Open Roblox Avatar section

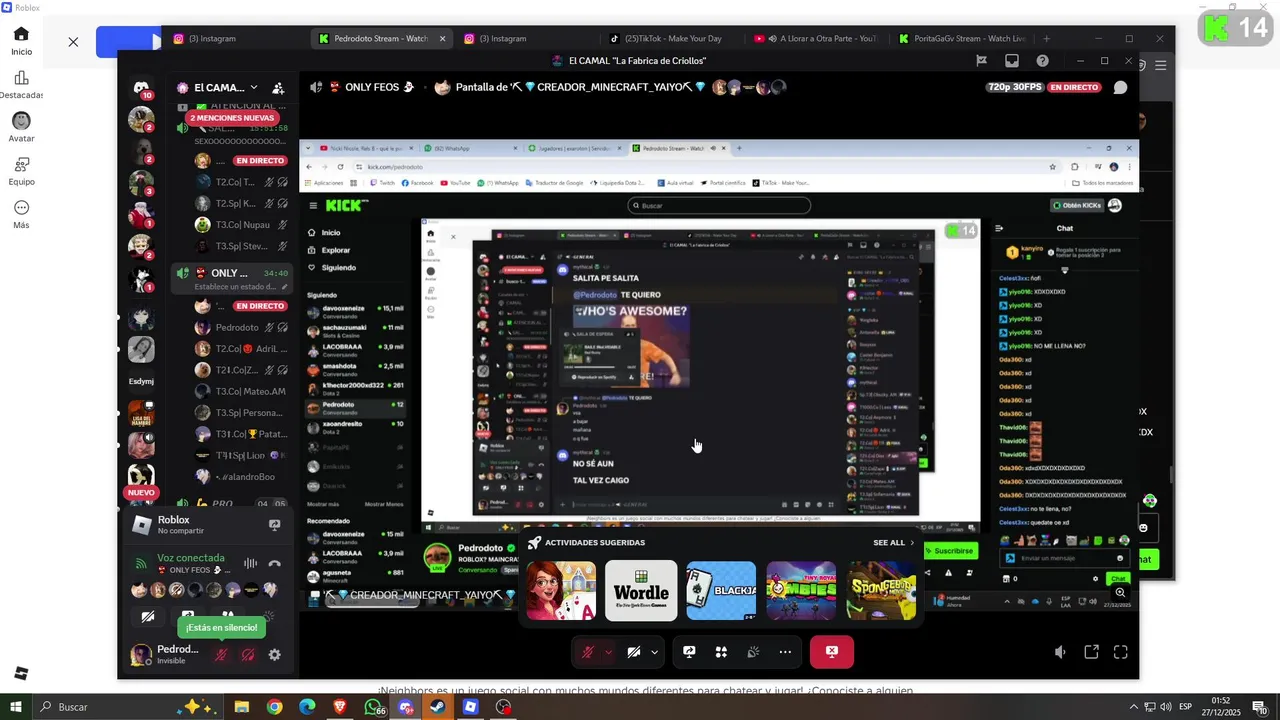pos(21,127)
